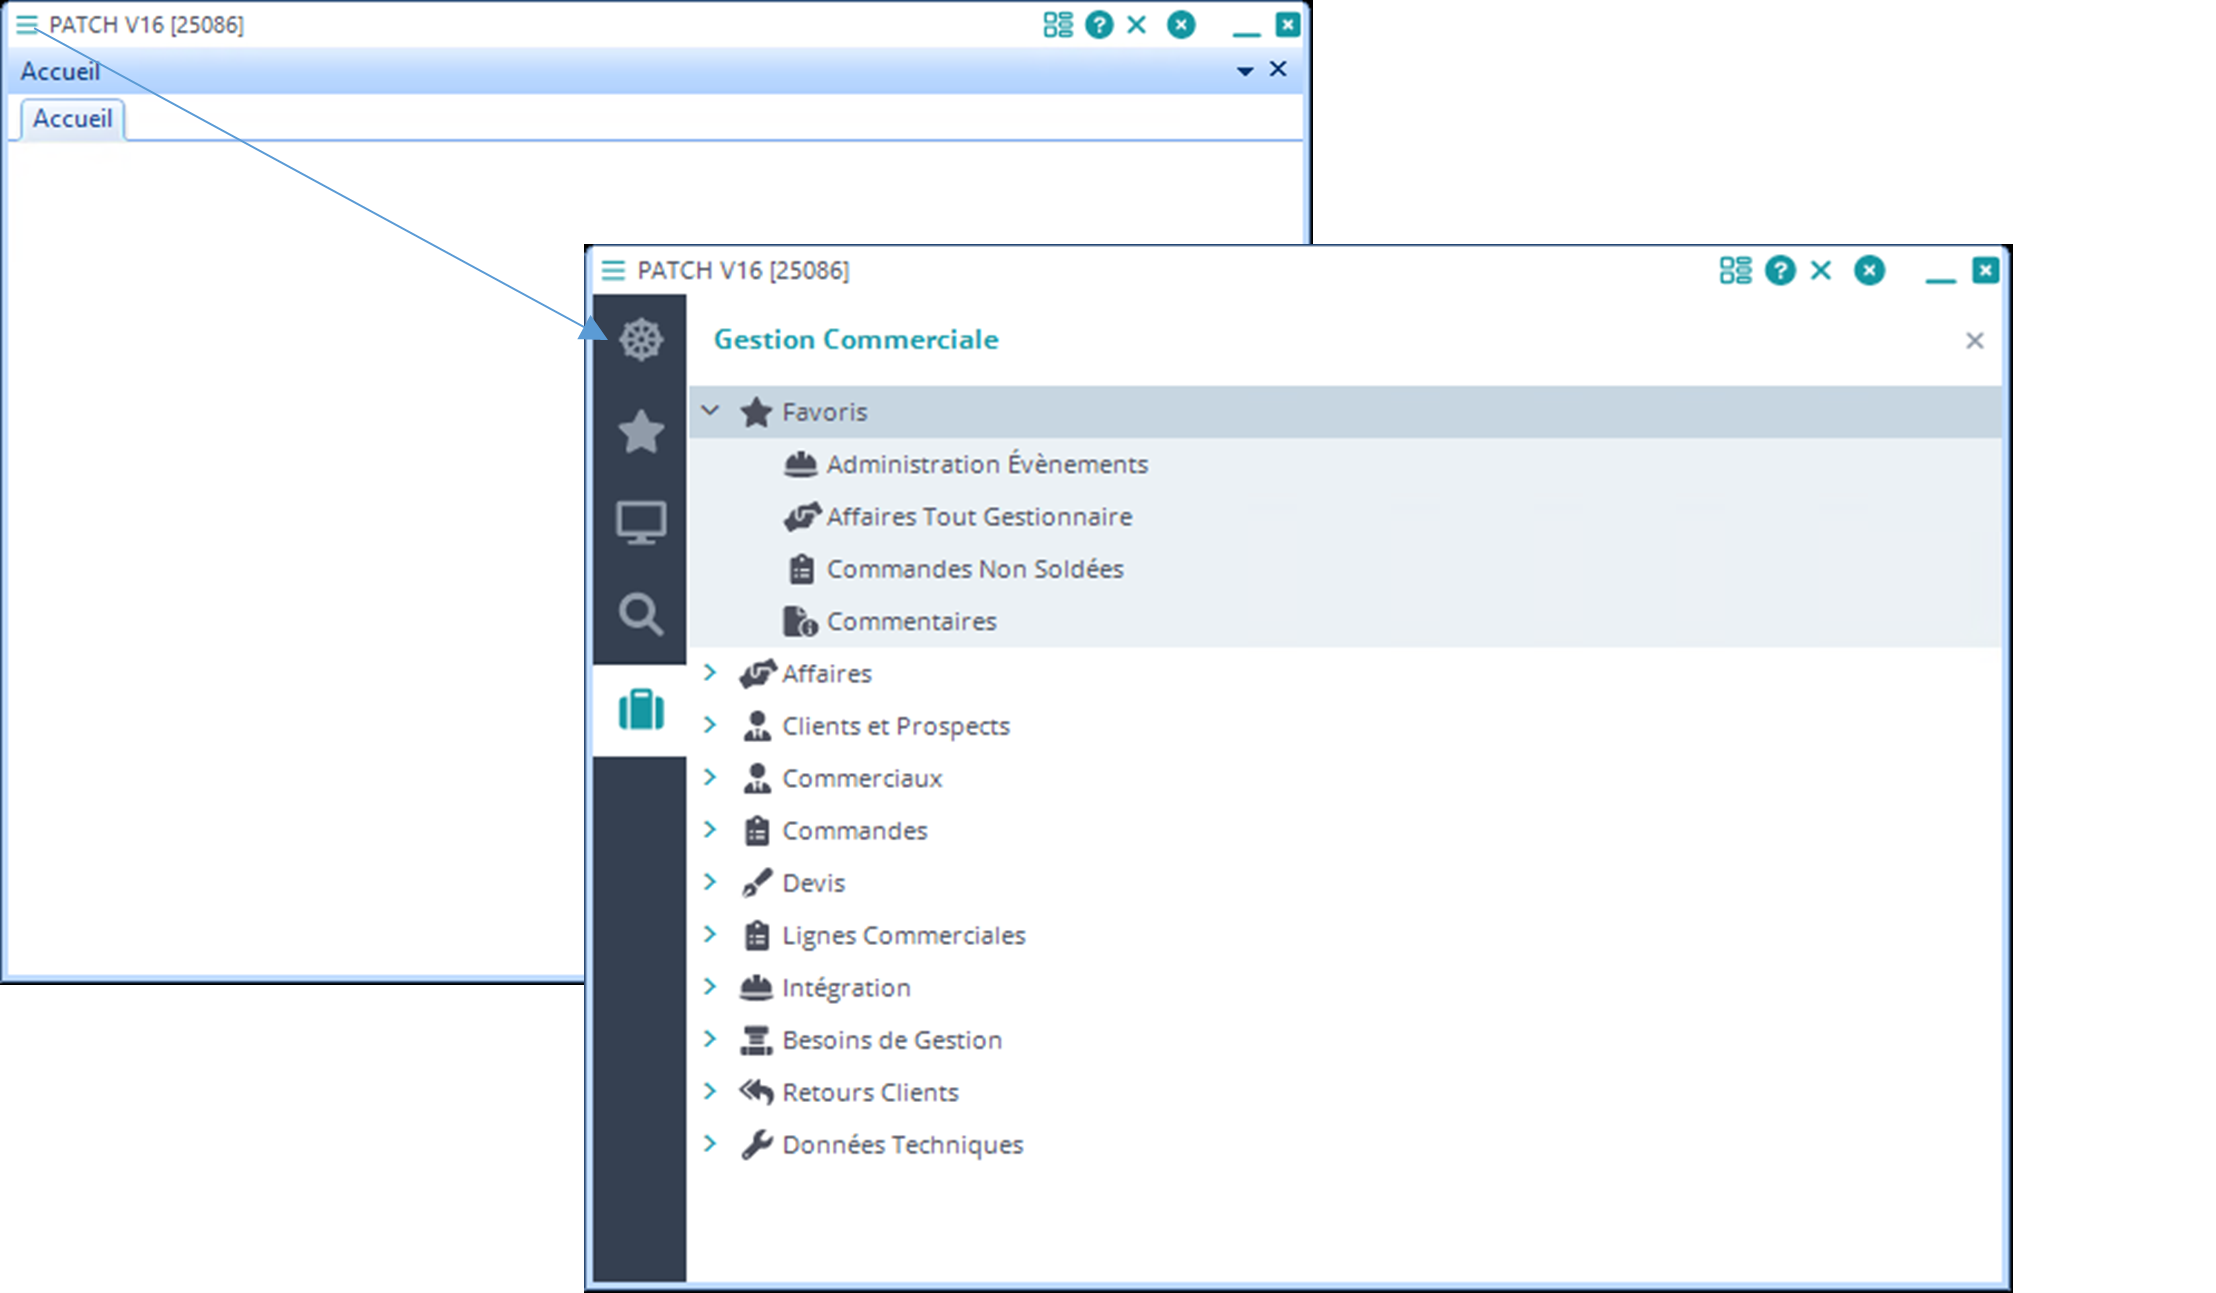Click the hamburger menu in front window
The image size is (2216, 1293).
[x=613, y=270]
